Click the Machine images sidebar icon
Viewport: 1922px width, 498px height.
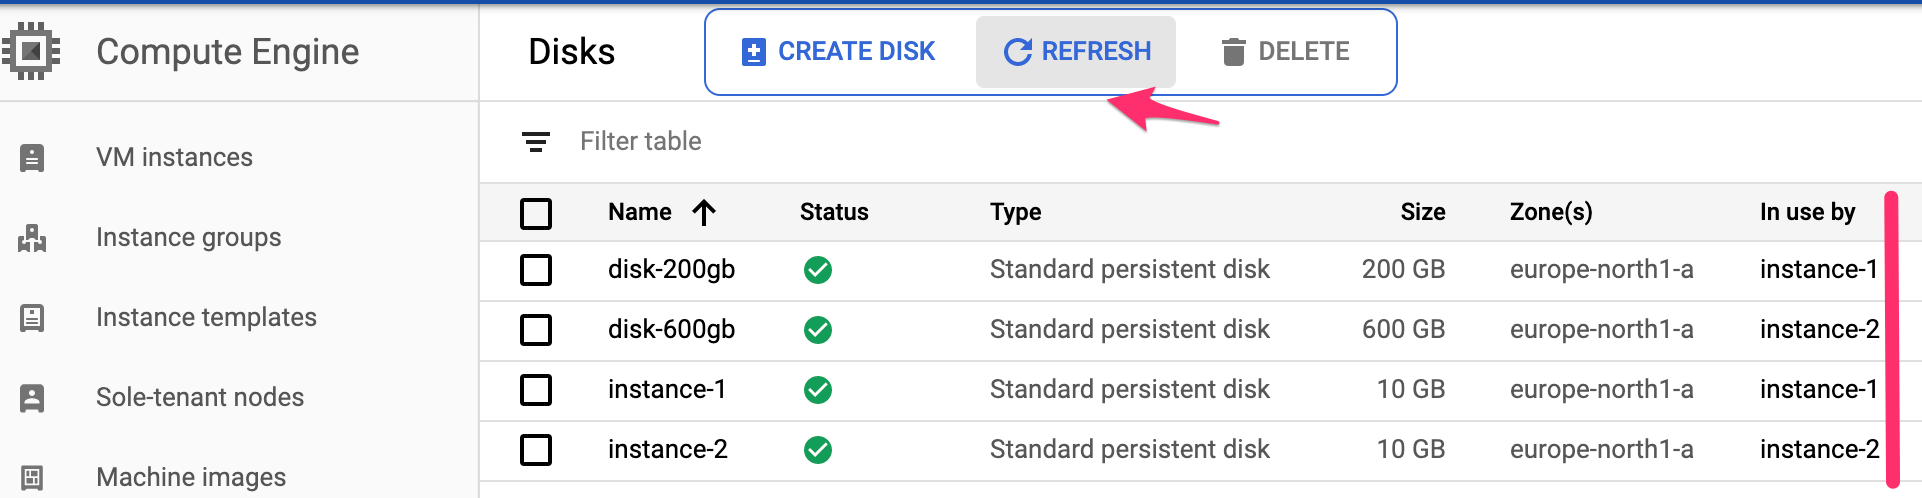coord(32,477)
